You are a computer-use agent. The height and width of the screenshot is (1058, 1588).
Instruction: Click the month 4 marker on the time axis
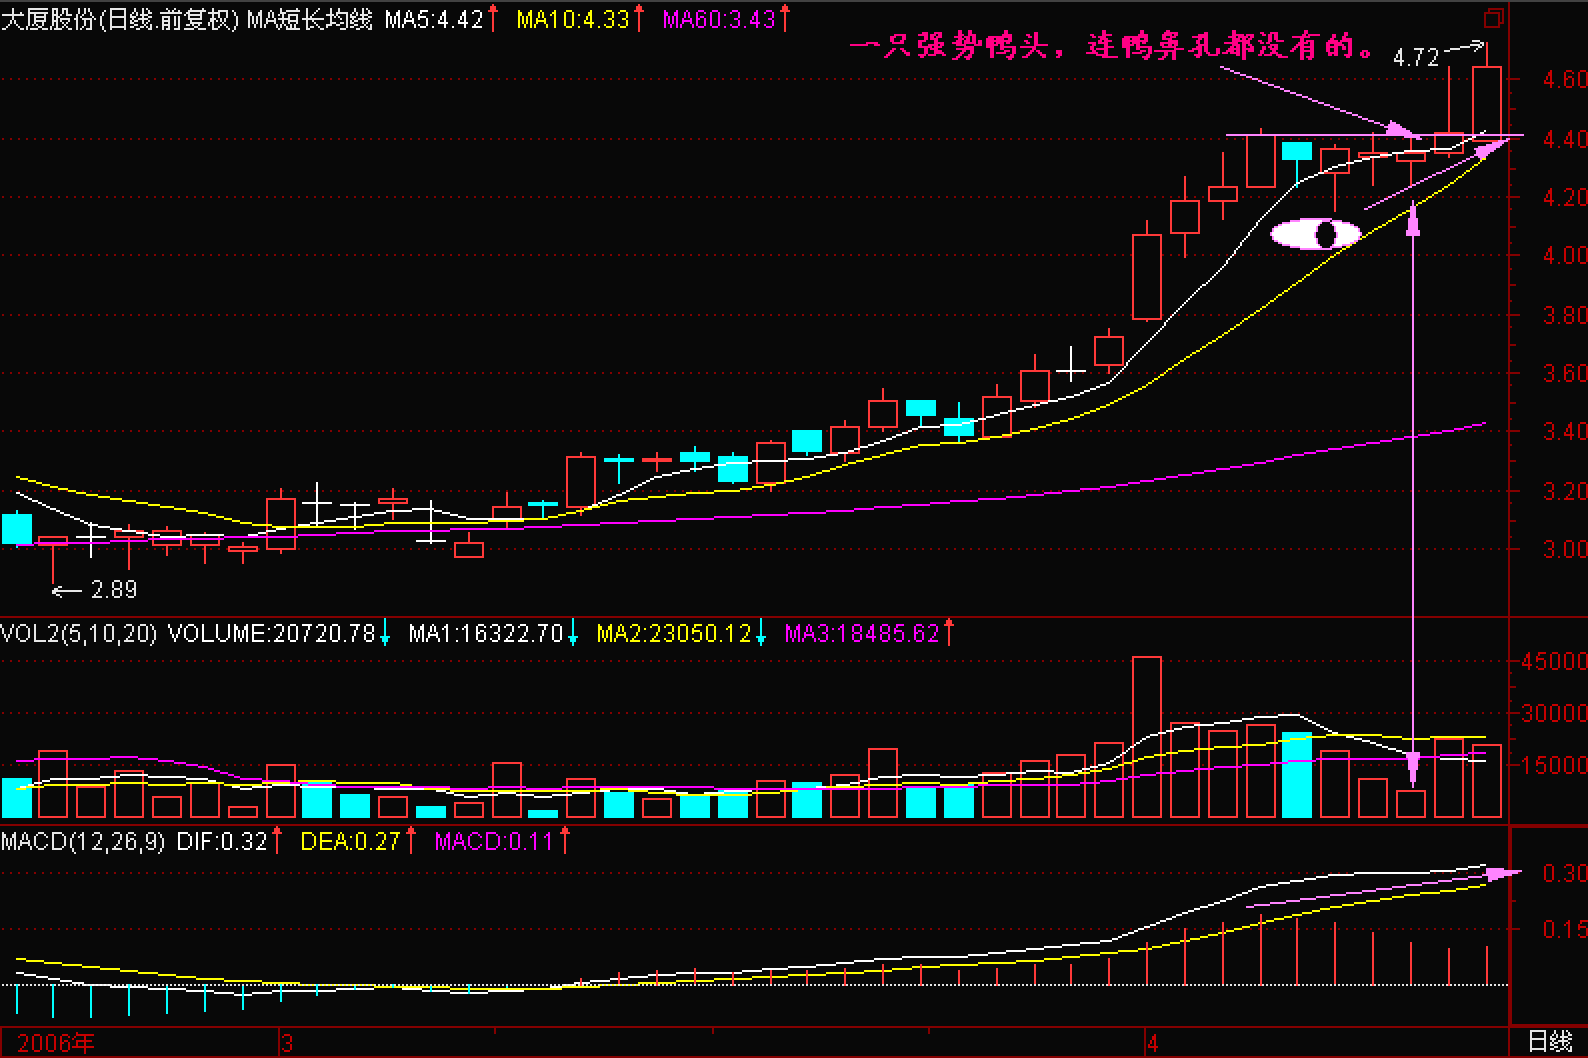pyautogui.click(x=1152, y=1043)
